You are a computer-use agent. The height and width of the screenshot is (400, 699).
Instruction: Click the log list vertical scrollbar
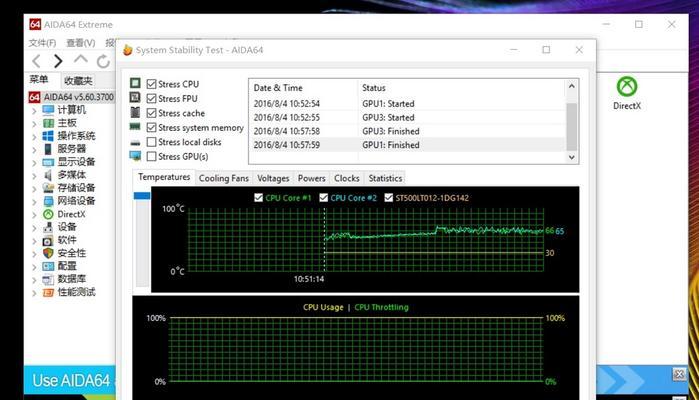[x=571, y=120]
